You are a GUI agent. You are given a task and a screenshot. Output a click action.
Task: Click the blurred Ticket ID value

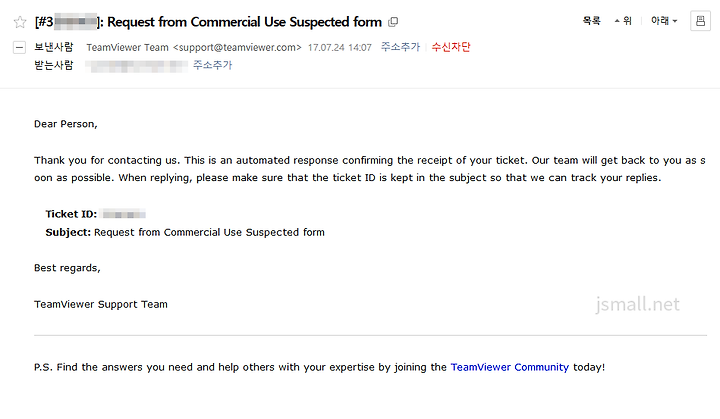click(x=123, y=214)
